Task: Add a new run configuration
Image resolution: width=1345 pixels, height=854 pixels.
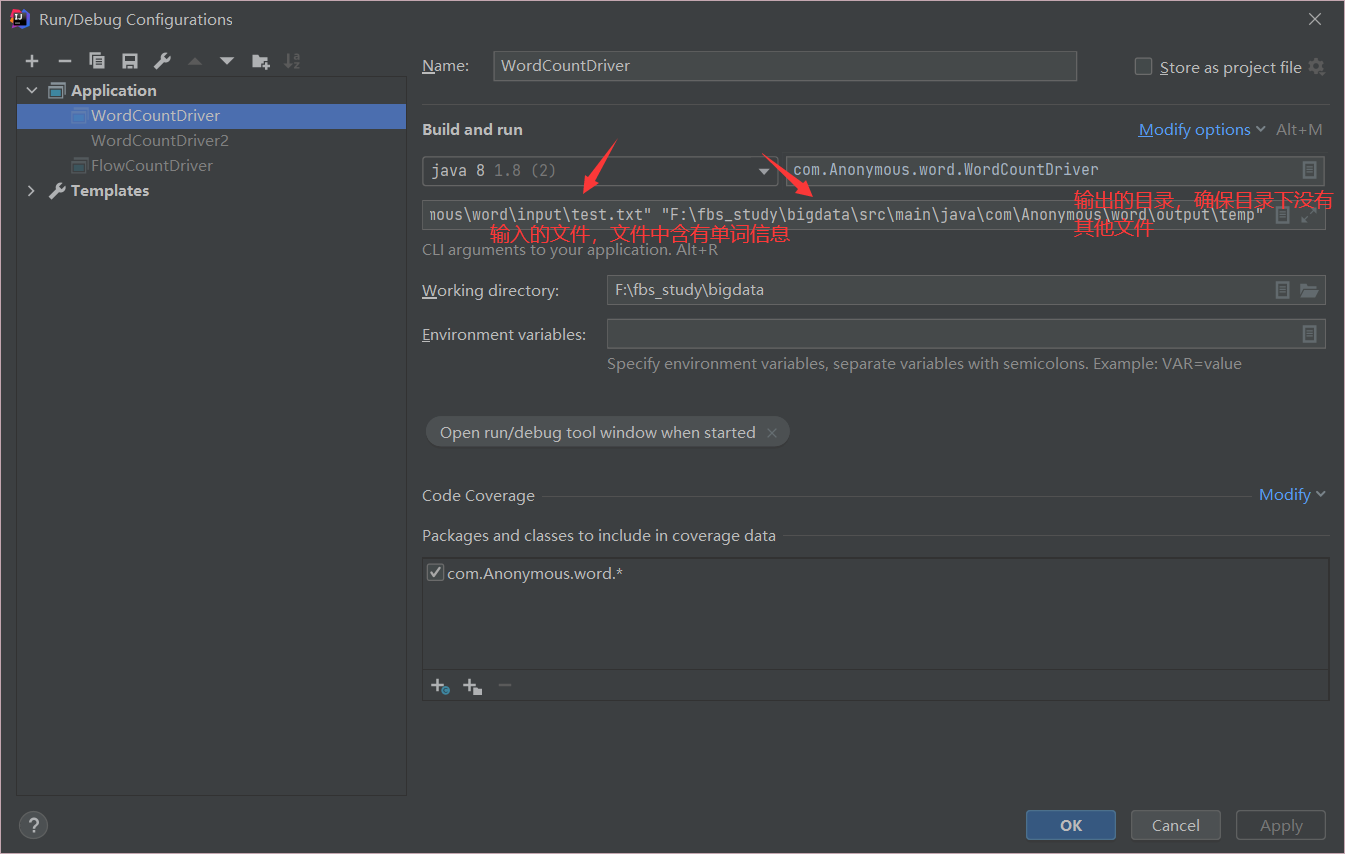Action: (32, 62)
